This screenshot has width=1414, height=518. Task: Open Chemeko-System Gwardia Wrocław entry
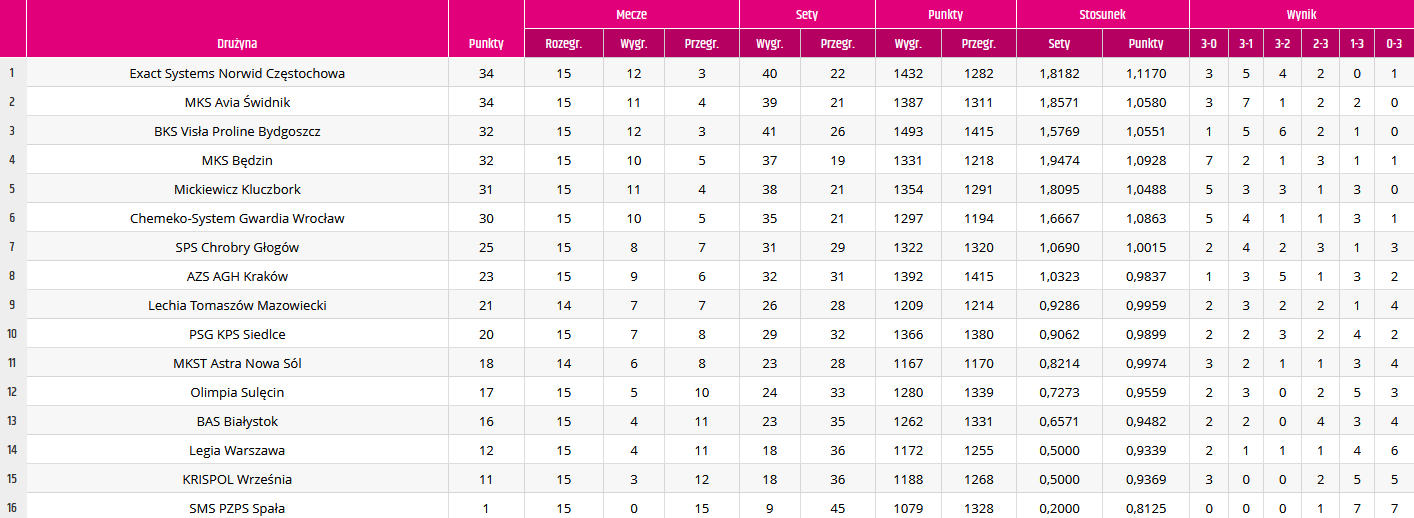coord(237,218)
